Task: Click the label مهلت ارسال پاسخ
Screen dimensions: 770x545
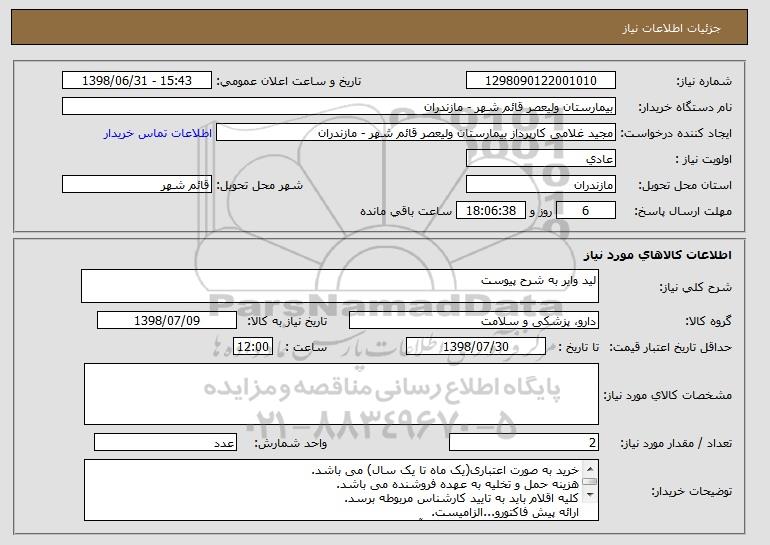Action: [683, 211]
